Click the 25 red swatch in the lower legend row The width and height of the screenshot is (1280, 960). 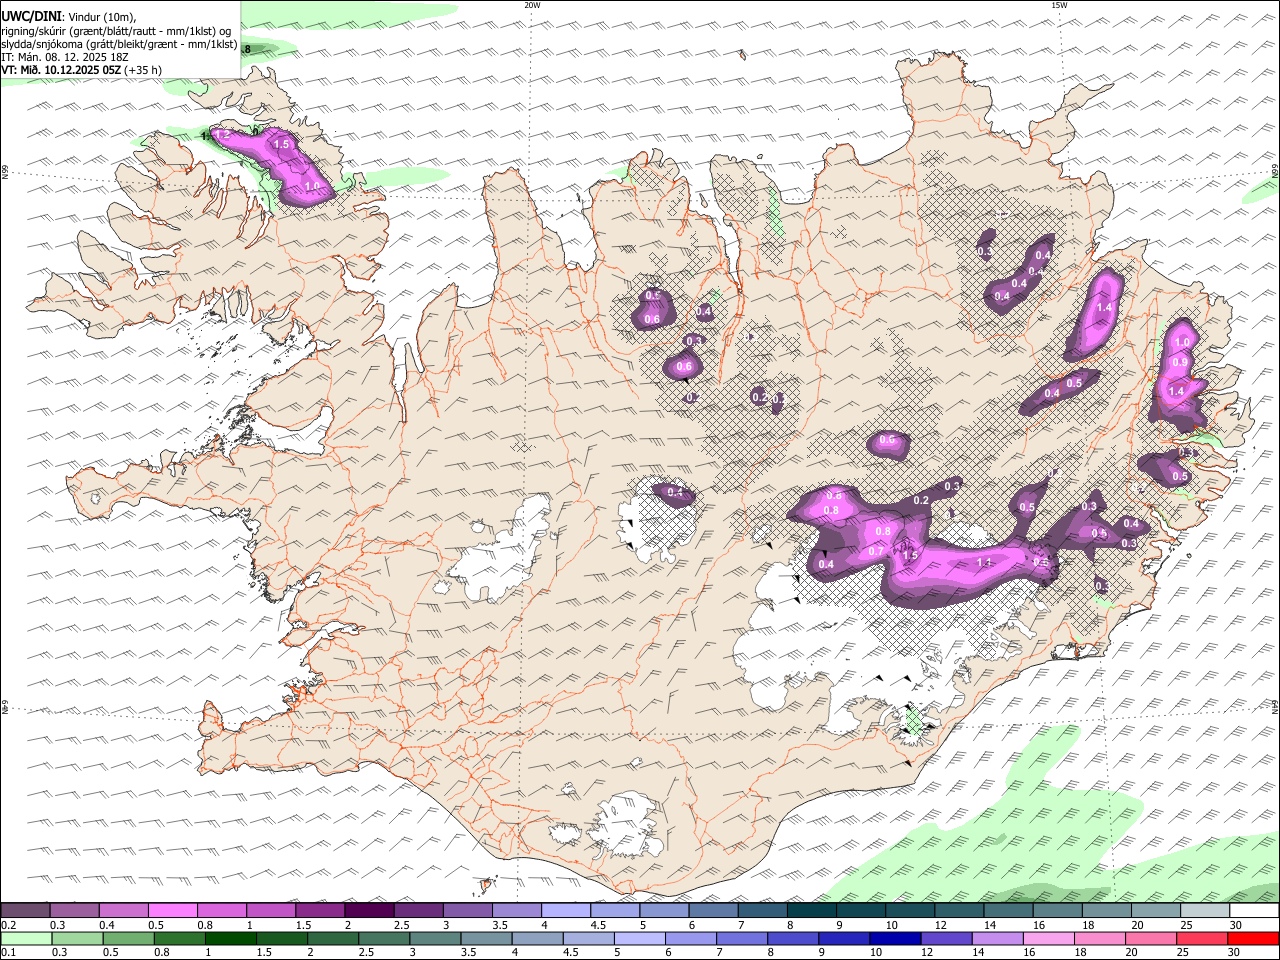(x=1202, y=938)
